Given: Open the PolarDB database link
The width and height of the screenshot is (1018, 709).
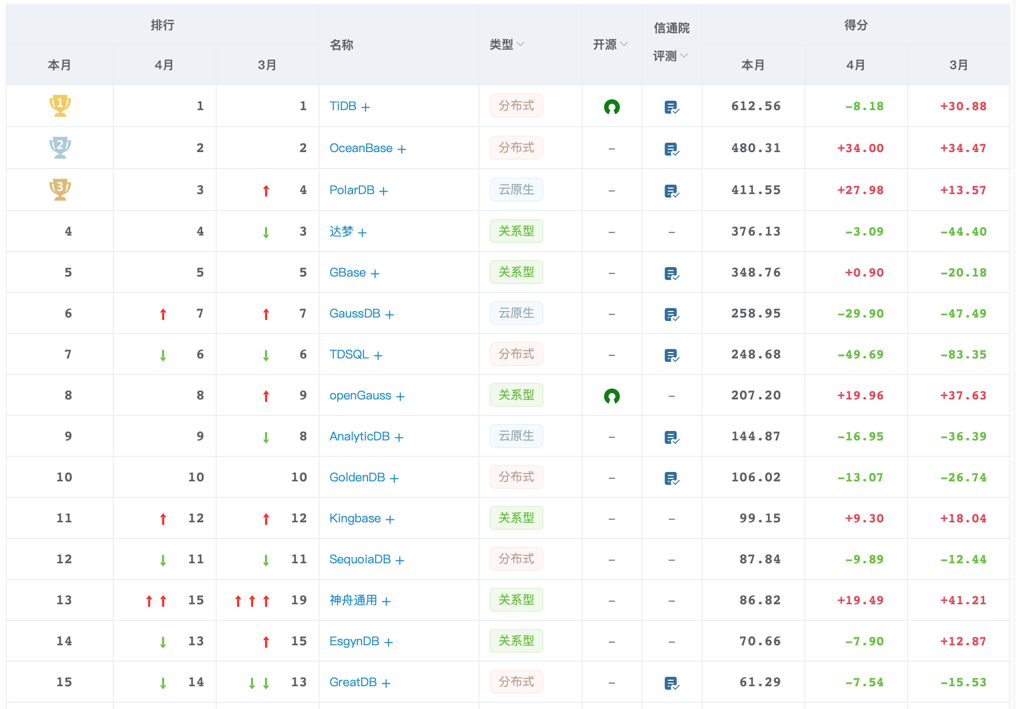Looking at the screenshot, I should tap(352, 190).
